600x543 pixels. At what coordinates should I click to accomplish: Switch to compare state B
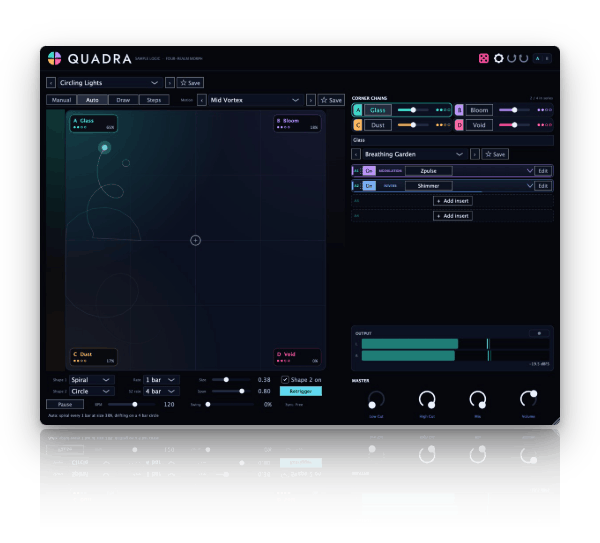point(547,59)
